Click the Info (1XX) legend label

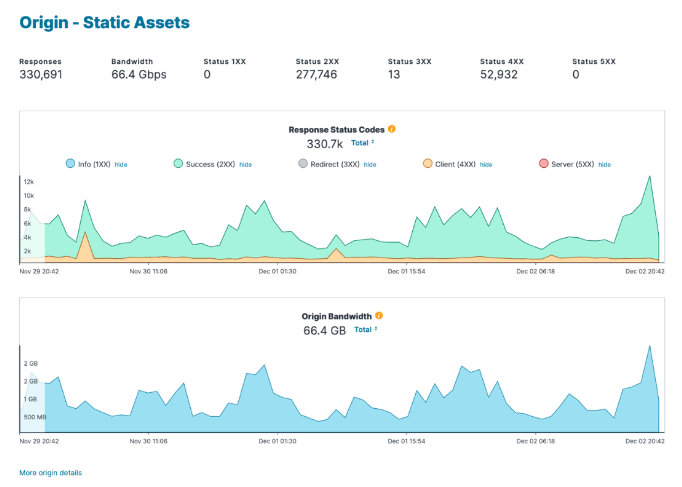tap(94, 164)
